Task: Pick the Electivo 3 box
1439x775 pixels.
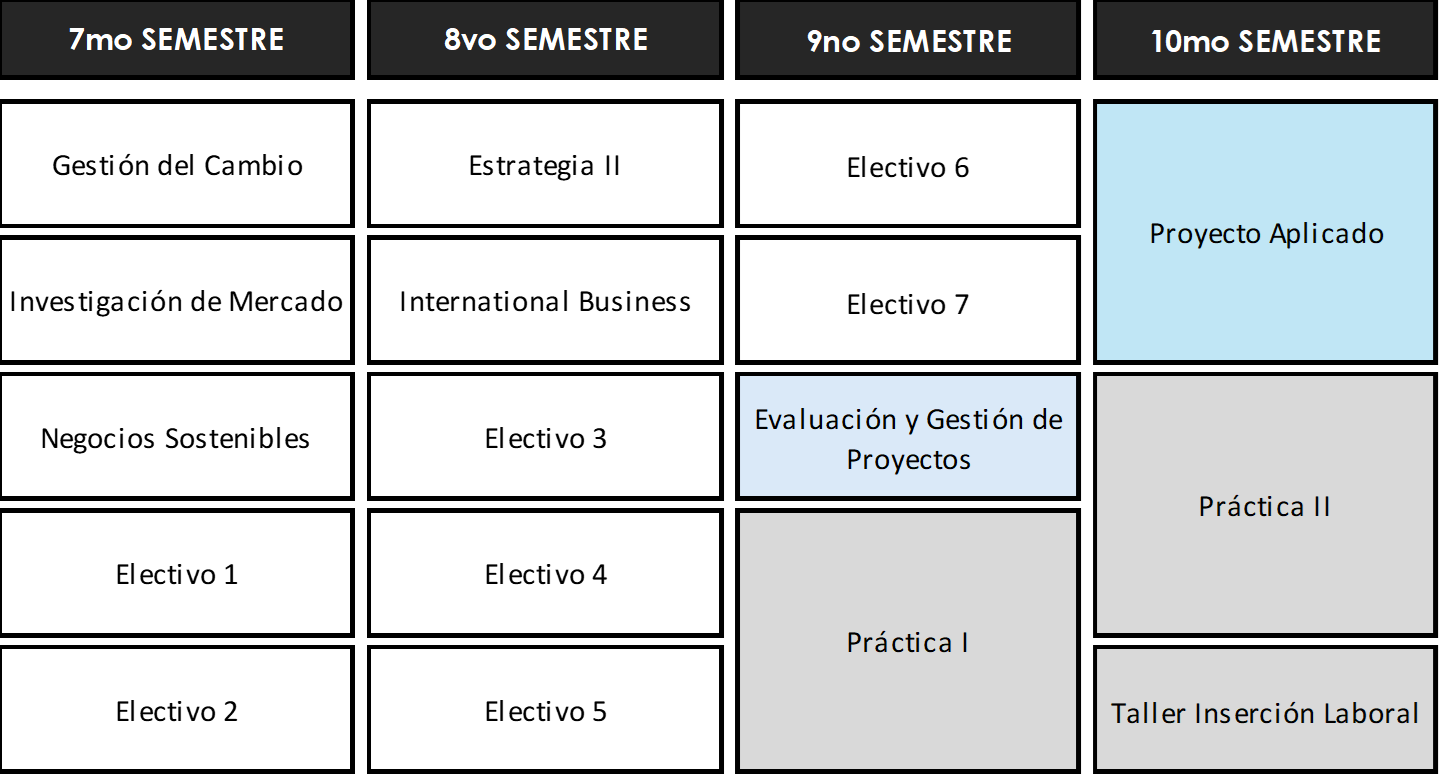Action: pos(545,437)
